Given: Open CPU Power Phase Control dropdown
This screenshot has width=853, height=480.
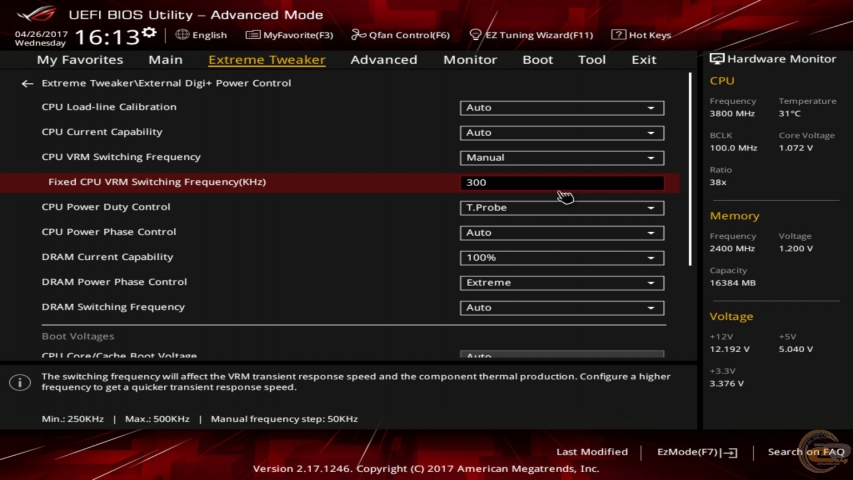Looking at the screenshot, I should 561,233.
